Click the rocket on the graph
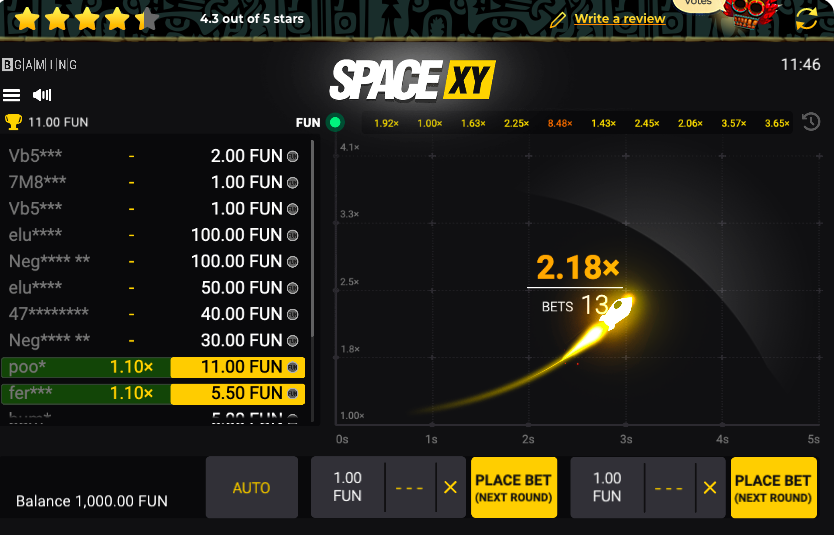This screenshot has height=535, width=836. click(x=615, y=313)
